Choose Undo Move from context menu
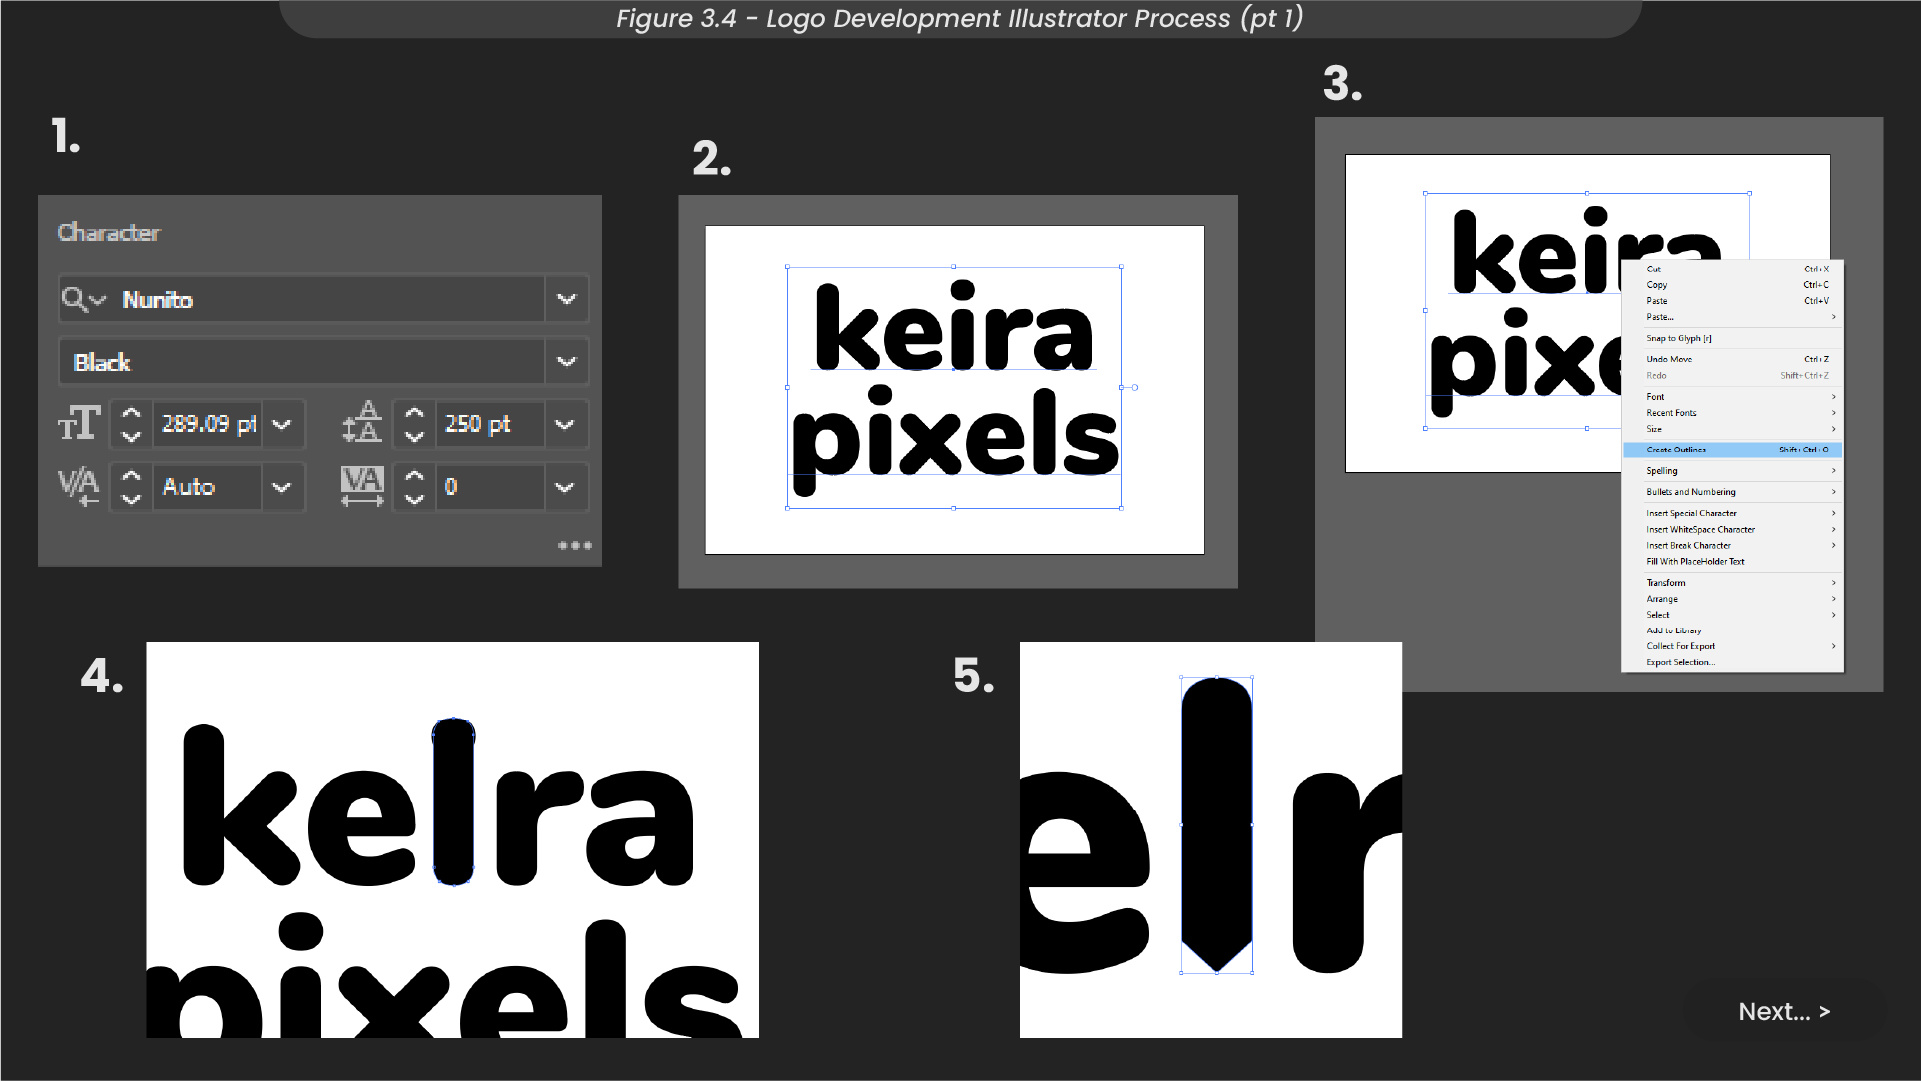This screenshot has height=1081, width=1921. pos(1733,359)
